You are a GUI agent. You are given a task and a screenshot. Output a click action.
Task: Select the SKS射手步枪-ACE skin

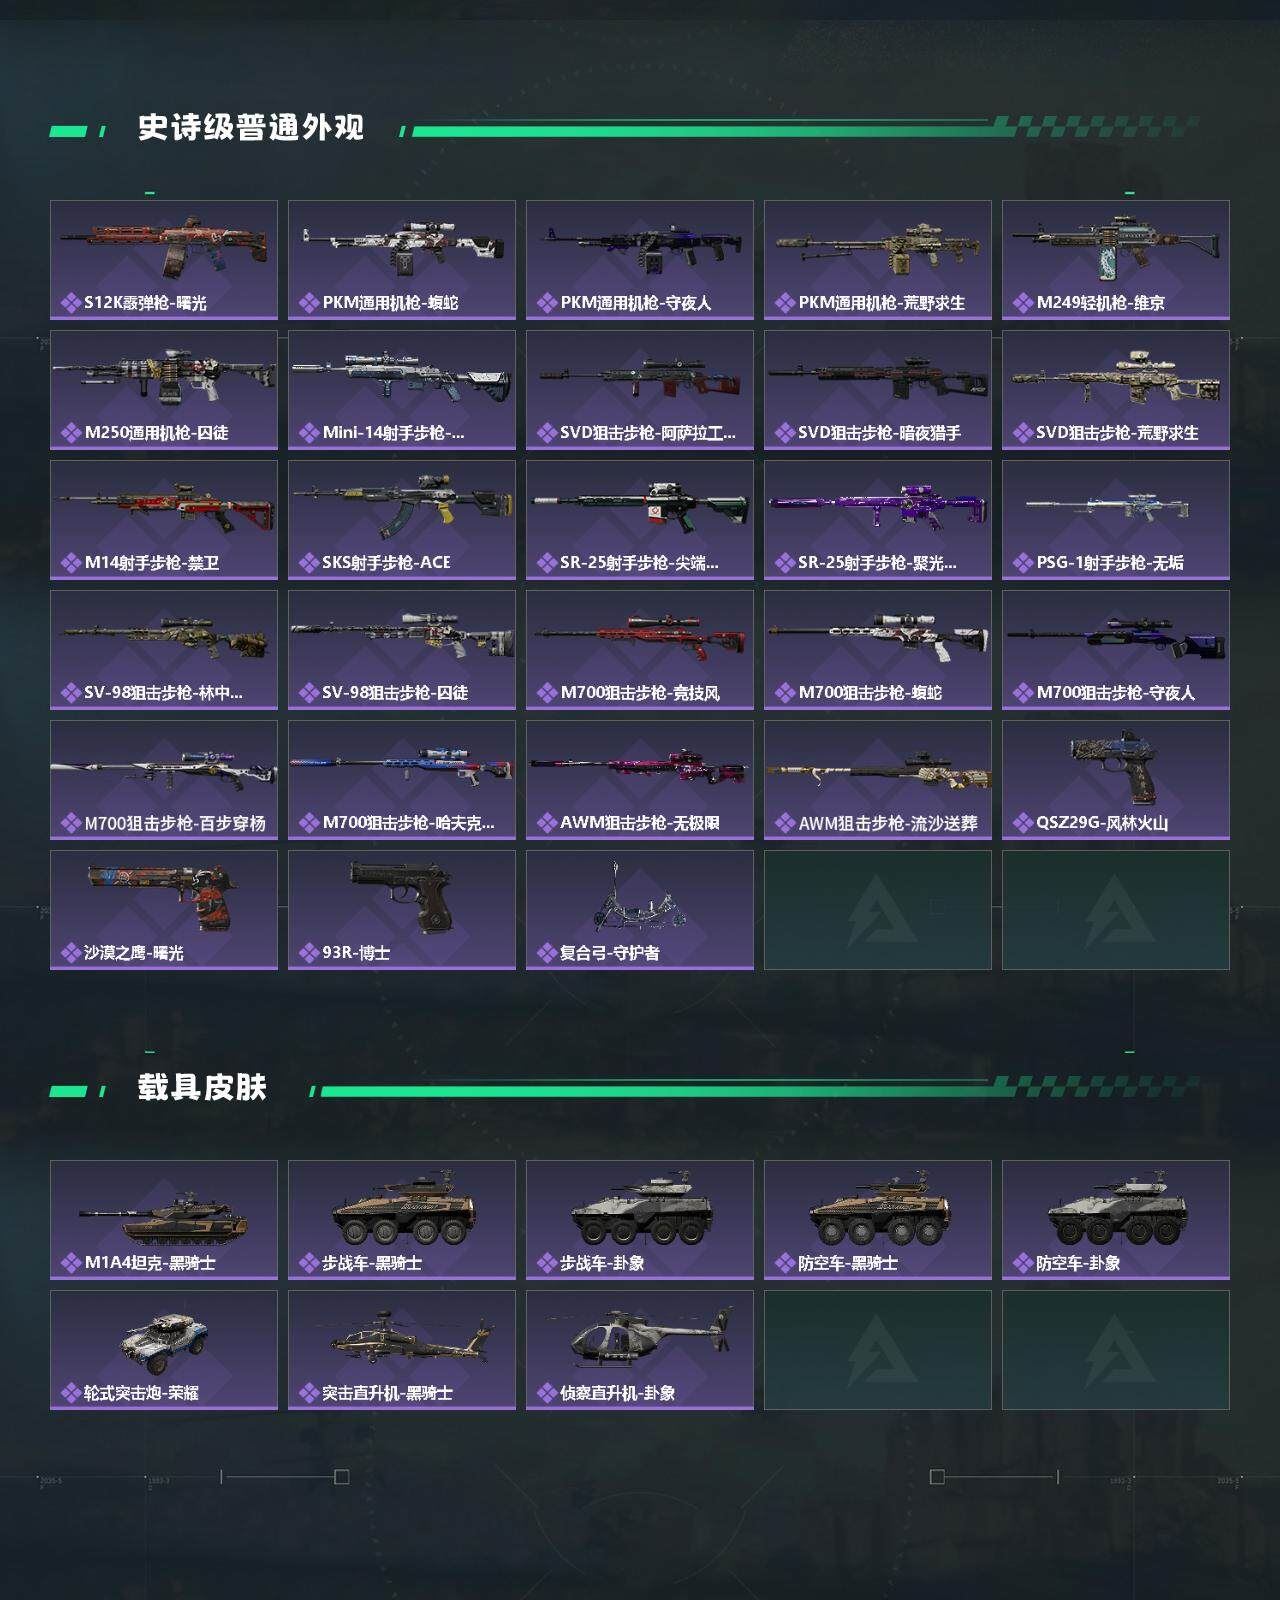(x=402, y=520)
